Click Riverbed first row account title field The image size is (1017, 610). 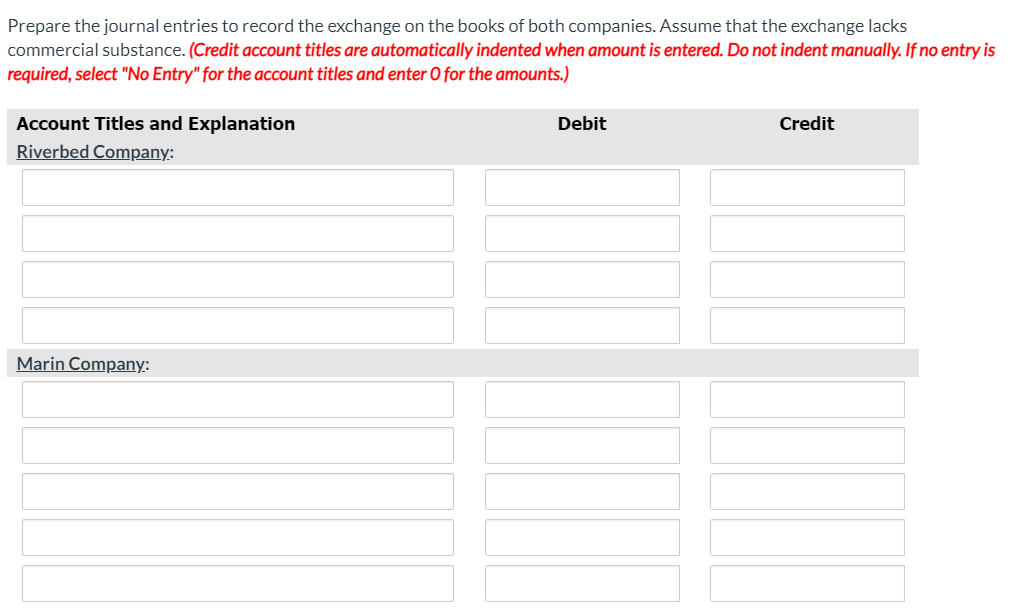(237, 188)
